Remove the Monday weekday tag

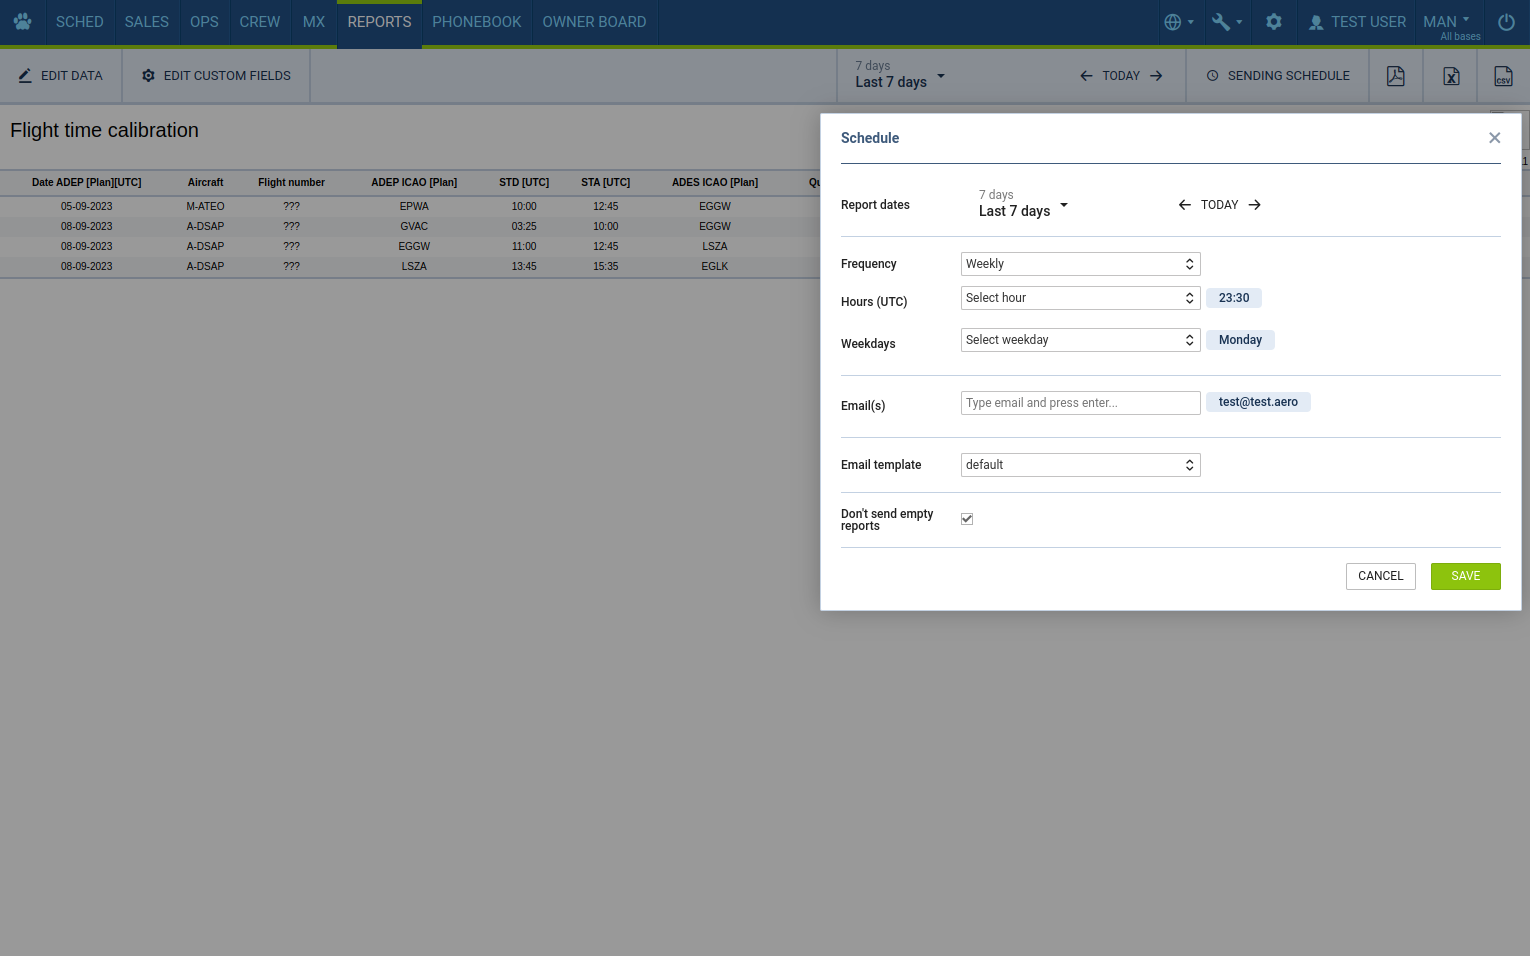click(x=1240, y=340)
